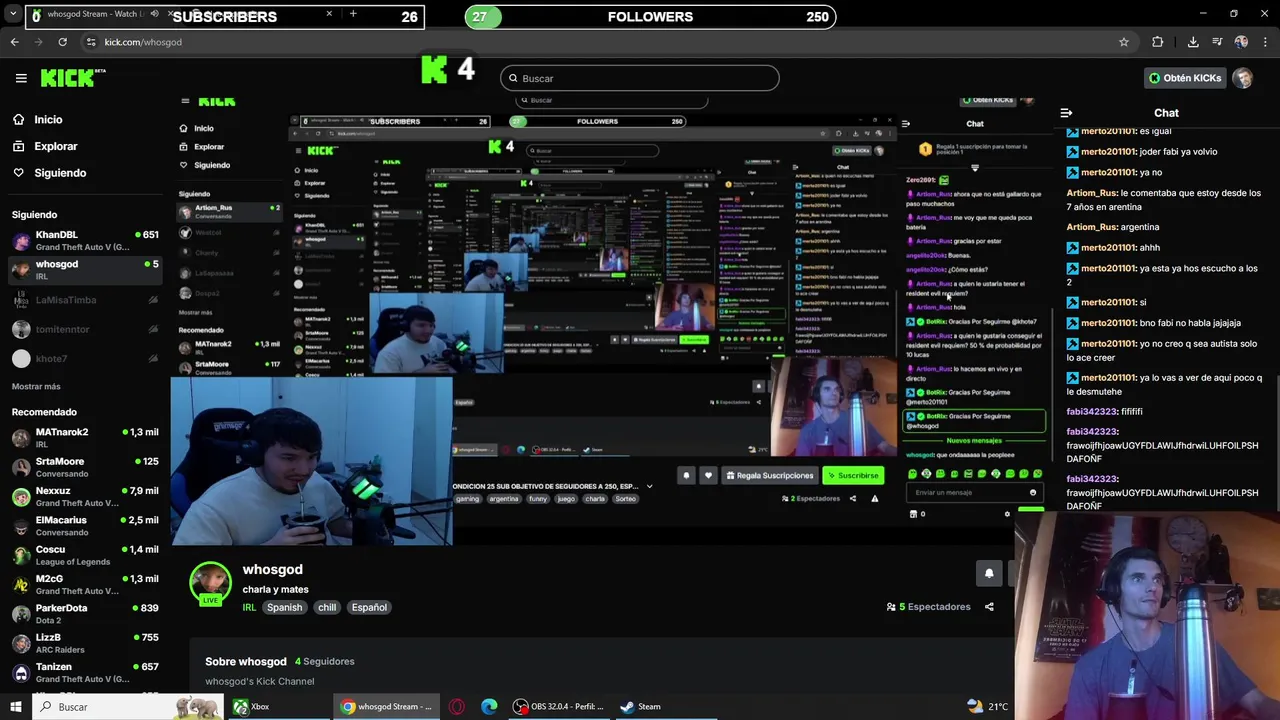Open recommended channel Tanizen
The image size is (1280, 720).
[x=85, y=672]
